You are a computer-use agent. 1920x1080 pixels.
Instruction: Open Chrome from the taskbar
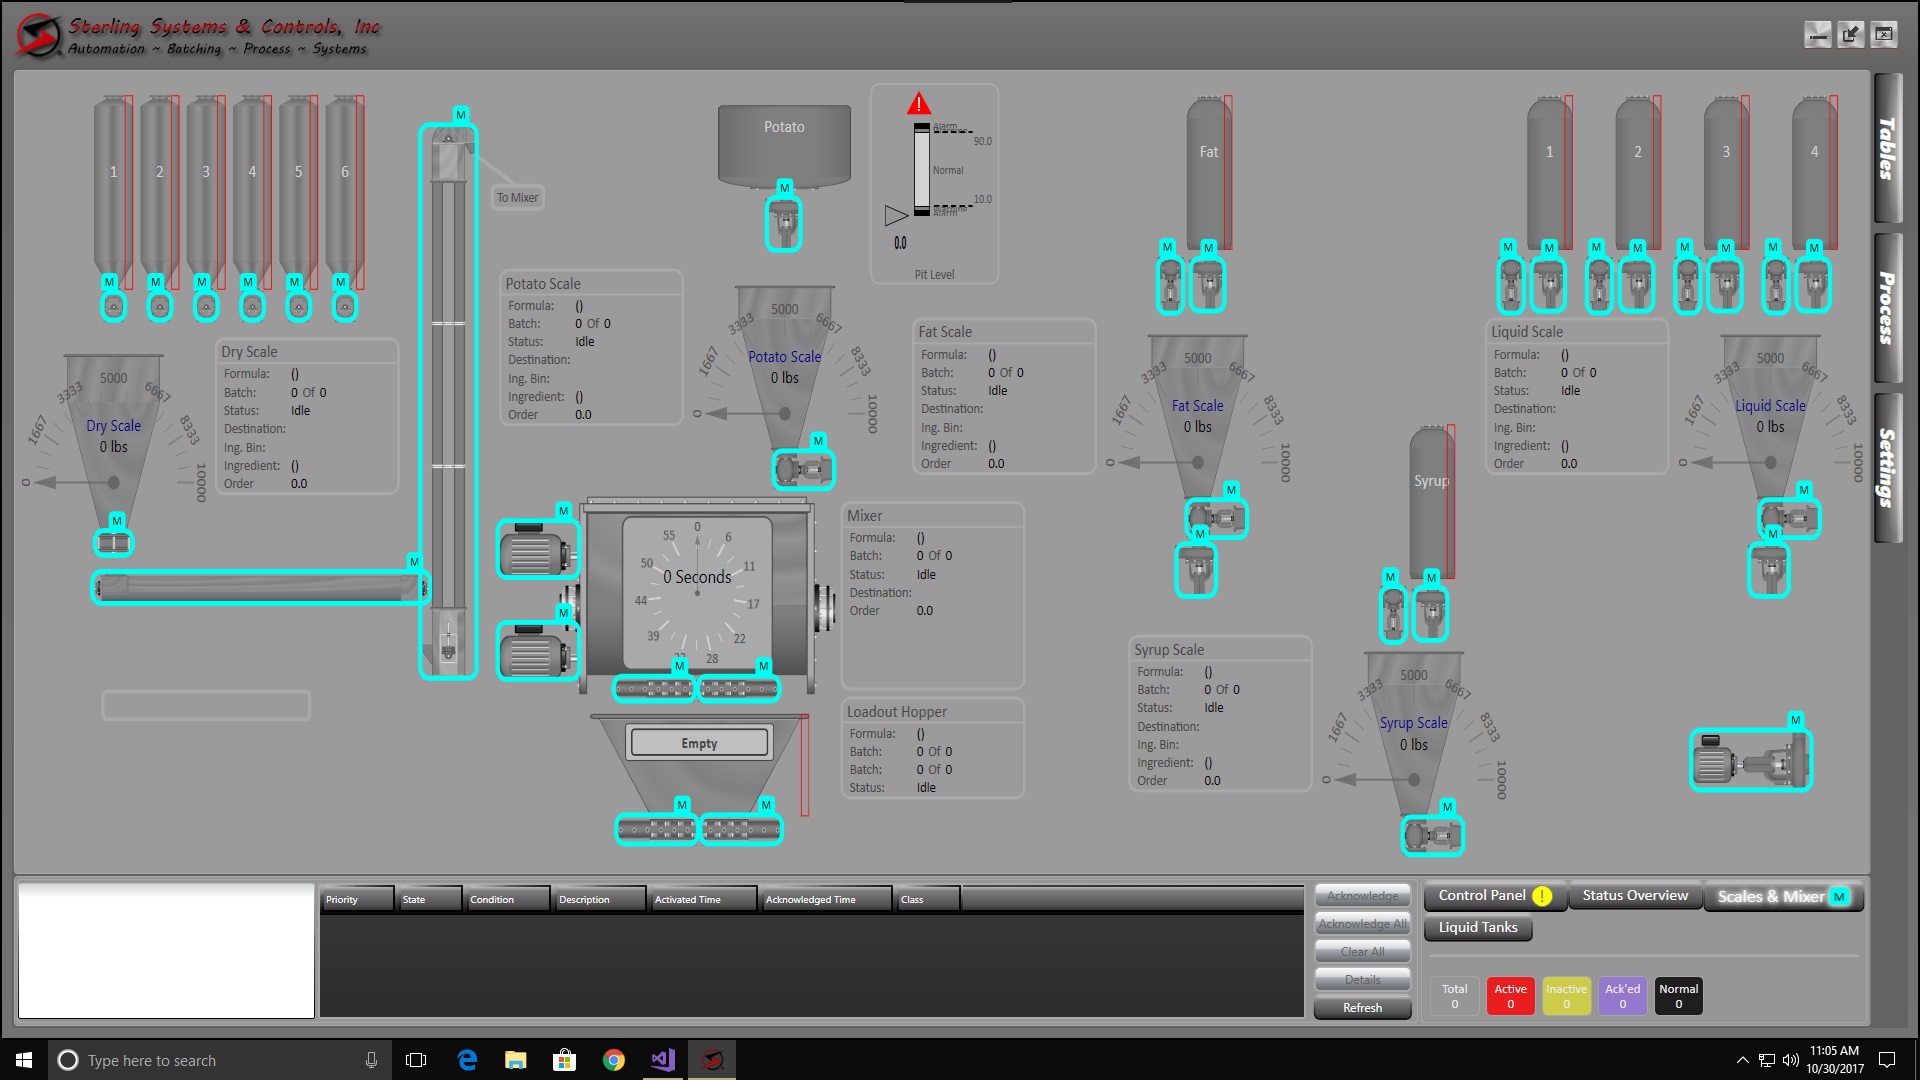click(614, 1060)
